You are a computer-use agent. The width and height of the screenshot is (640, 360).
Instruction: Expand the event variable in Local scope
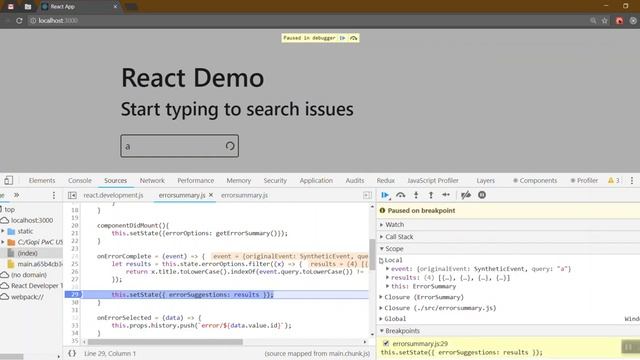point(387,269)
